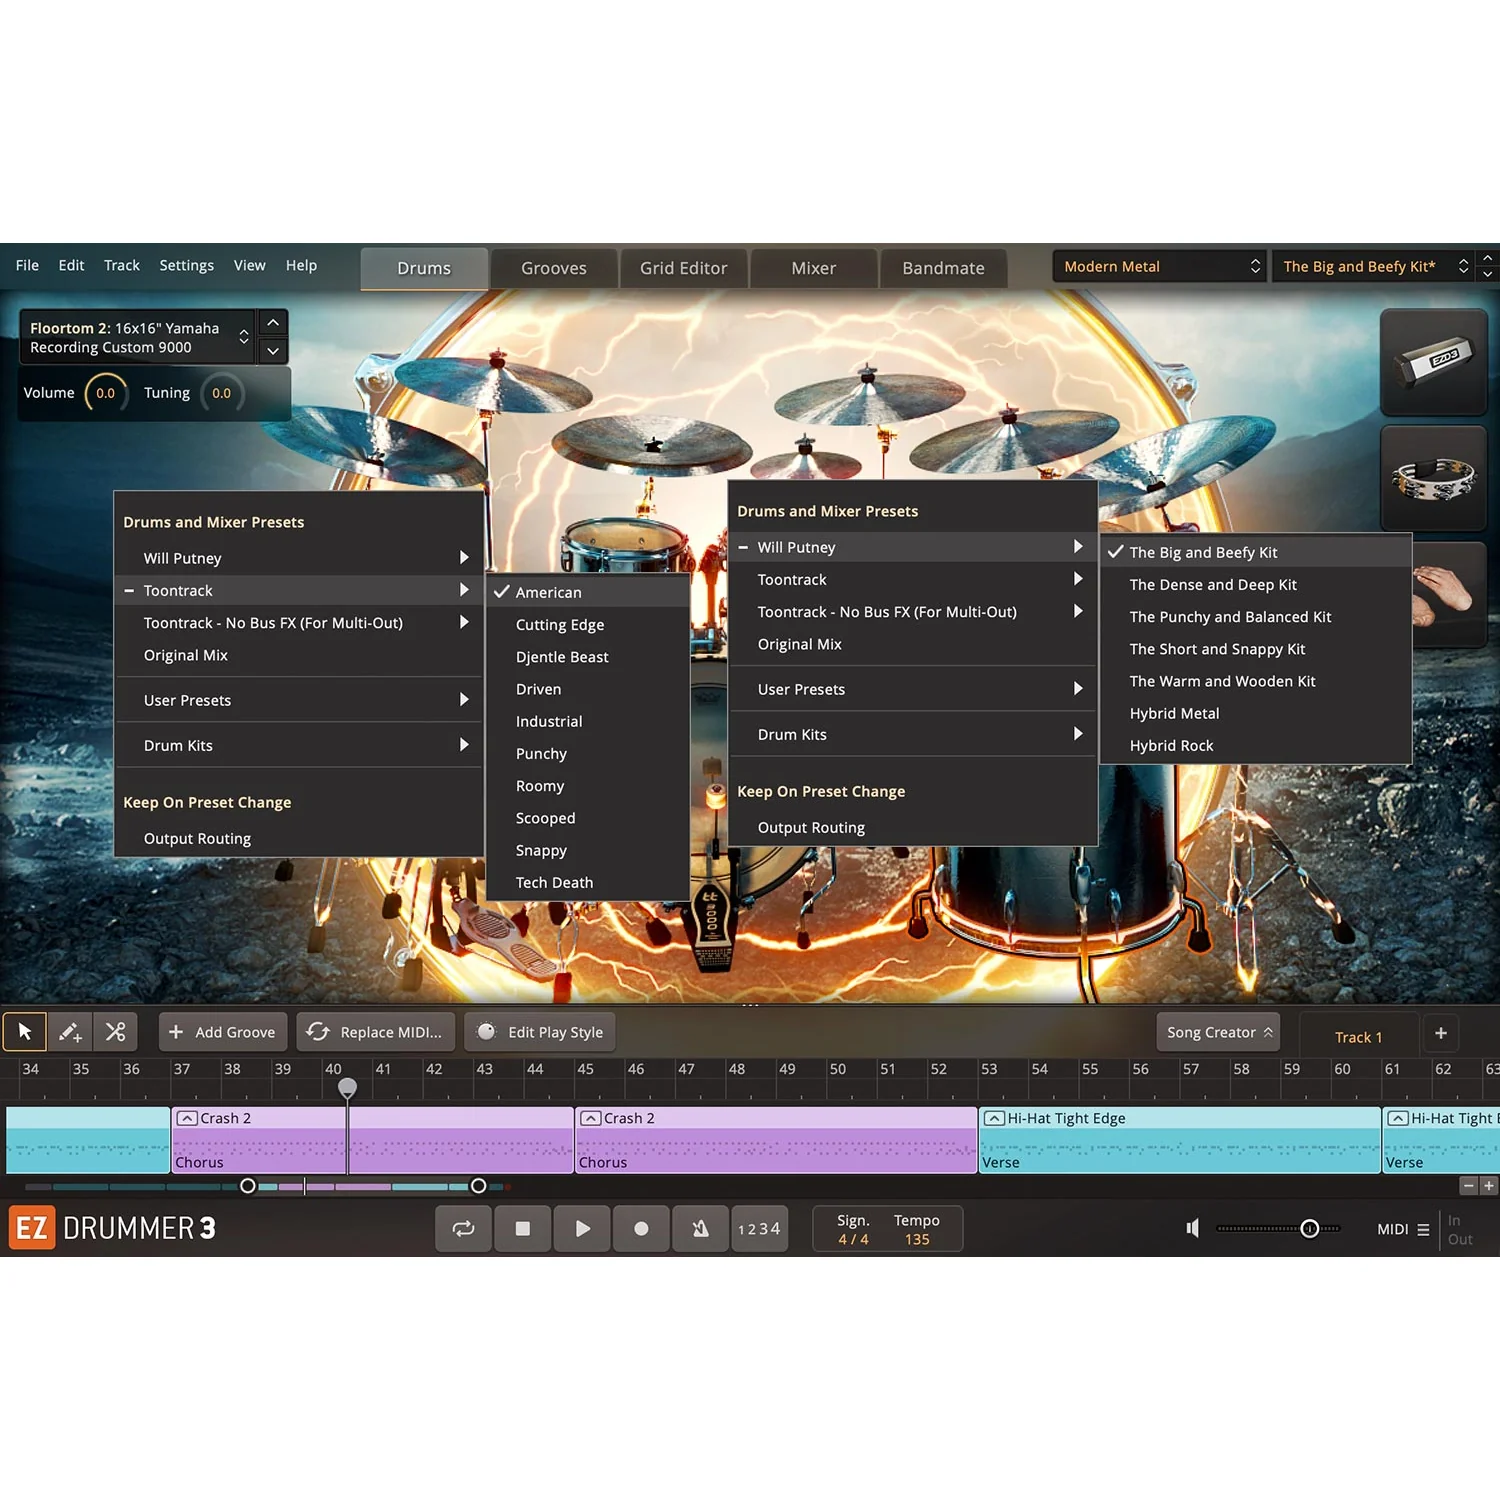The width and height of the screenshot is (1500, 1500).
Task: Click power-hand icon on Crash 2 block at bar 45
Action: click(x=590, y=1118)
